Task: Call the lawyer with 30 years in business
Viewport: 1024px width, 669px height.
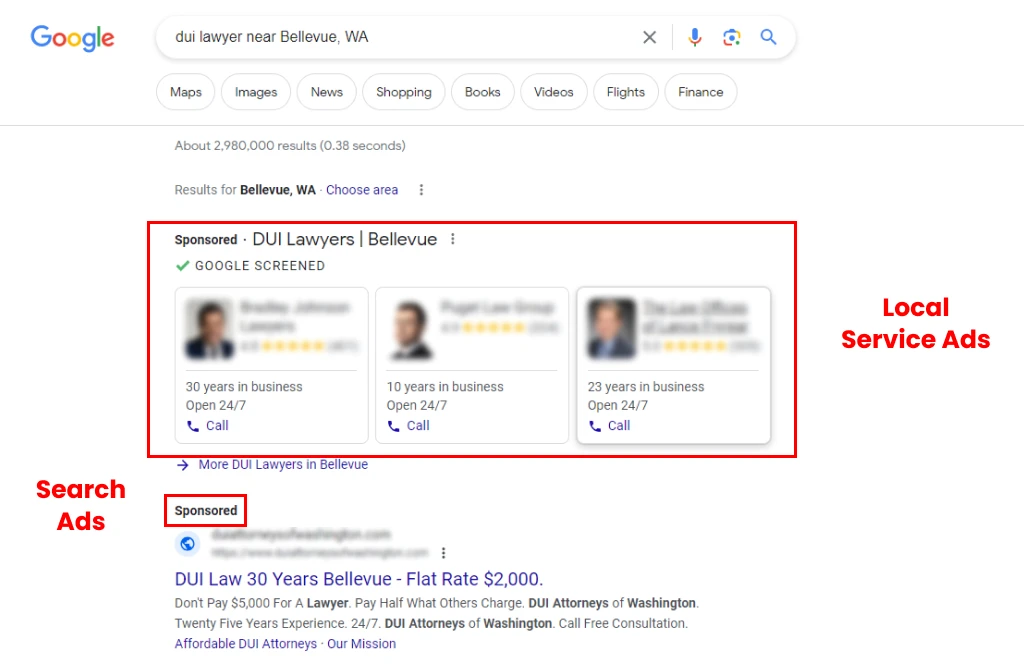Action: [x=208, y=426]
